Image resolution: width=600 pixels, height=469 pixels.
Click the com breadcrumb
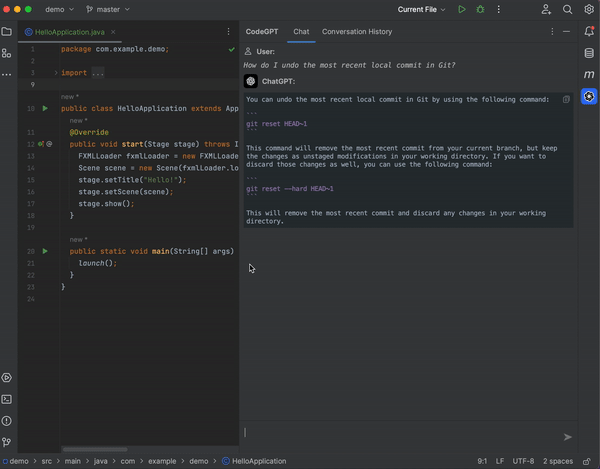coord(128,461)
